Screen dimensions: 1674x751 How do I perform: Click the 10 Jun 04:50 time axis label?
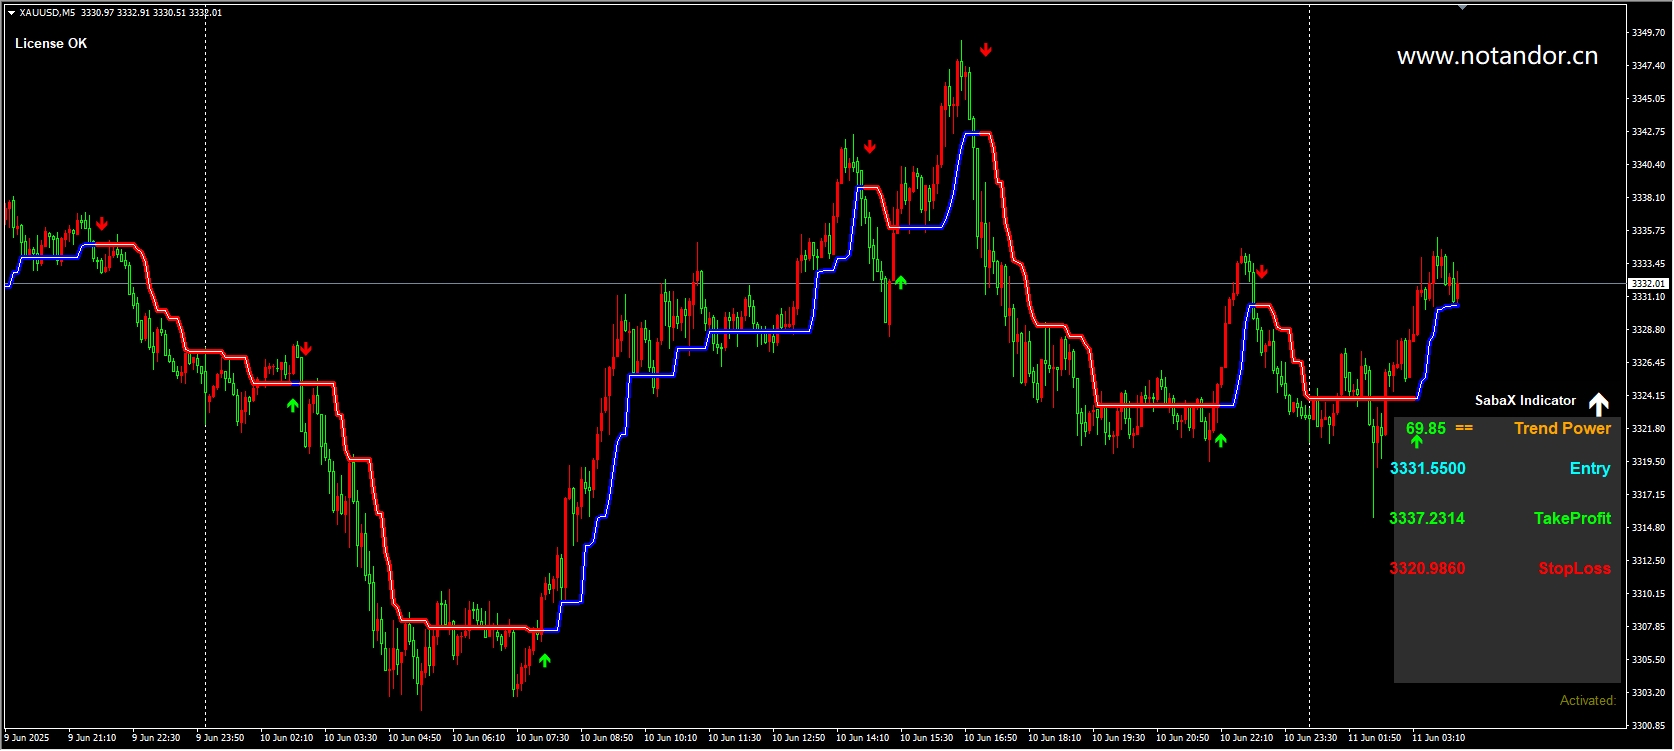coord(414,738)
